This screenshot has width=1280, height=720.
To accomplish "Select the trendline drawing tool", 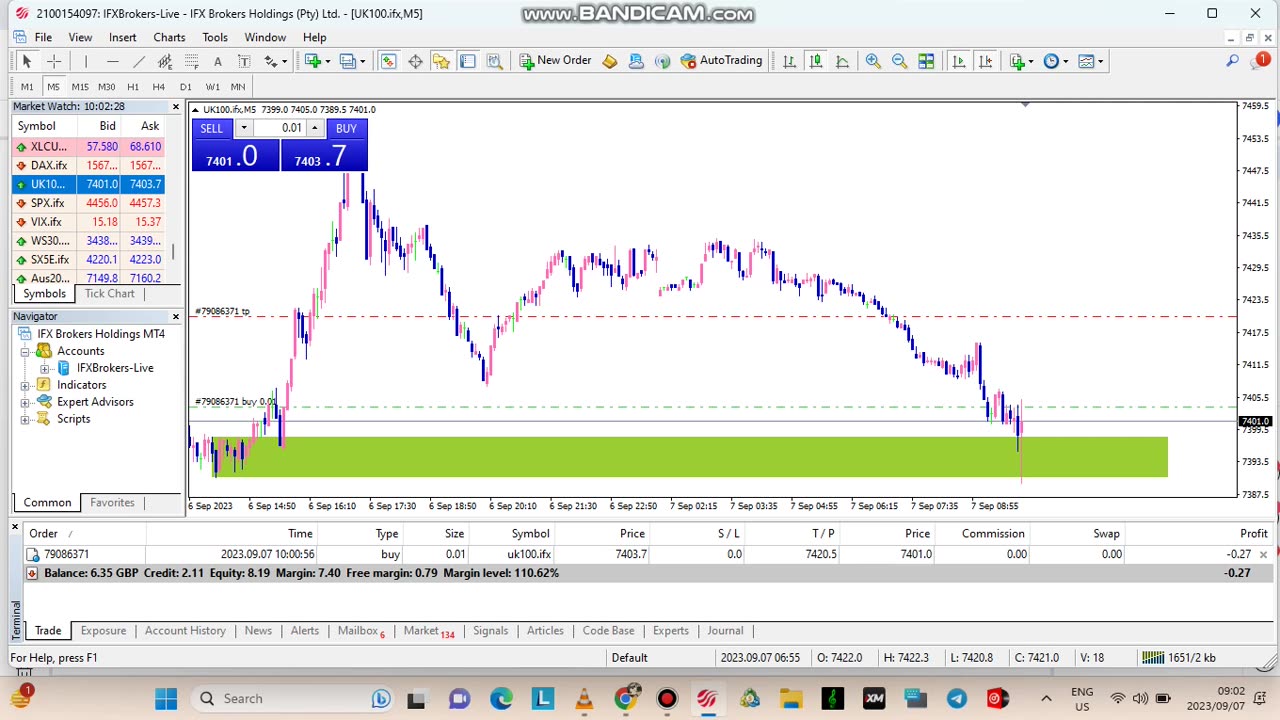I will tap(139, 61).
